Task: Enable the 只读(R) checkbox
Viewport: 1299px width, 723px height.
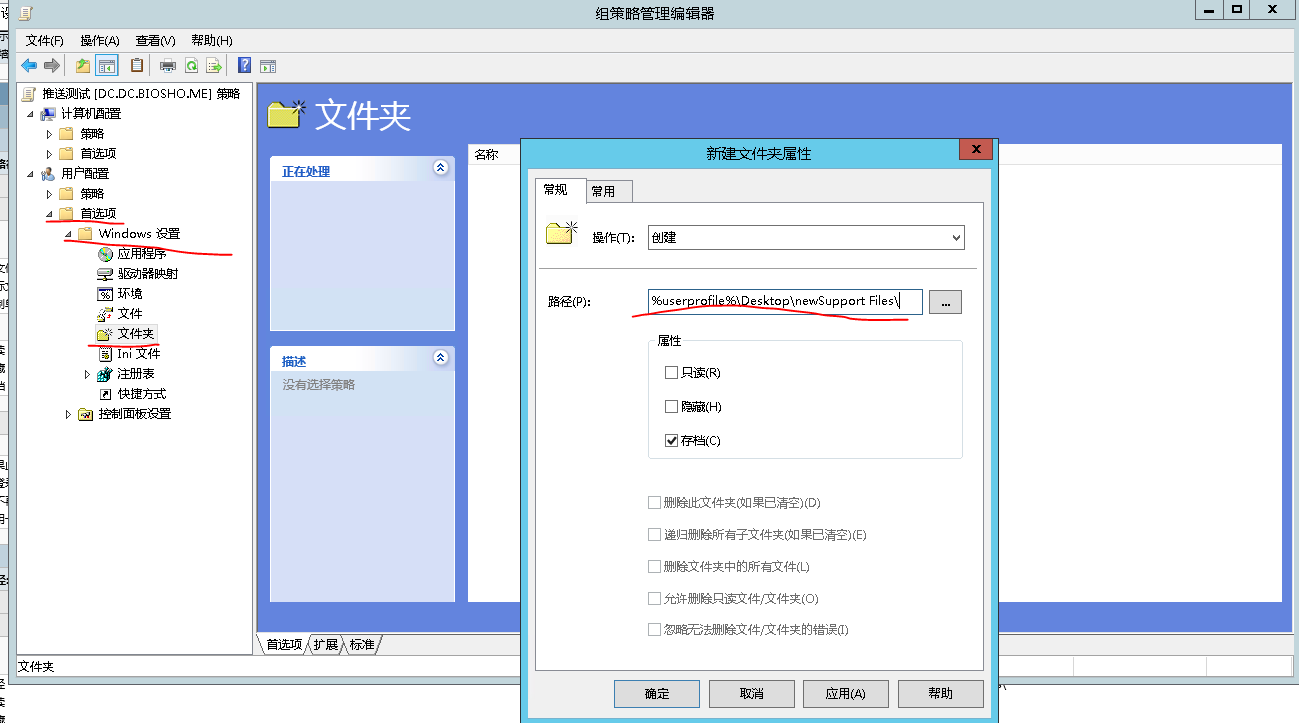Action: tap(671, 373)
